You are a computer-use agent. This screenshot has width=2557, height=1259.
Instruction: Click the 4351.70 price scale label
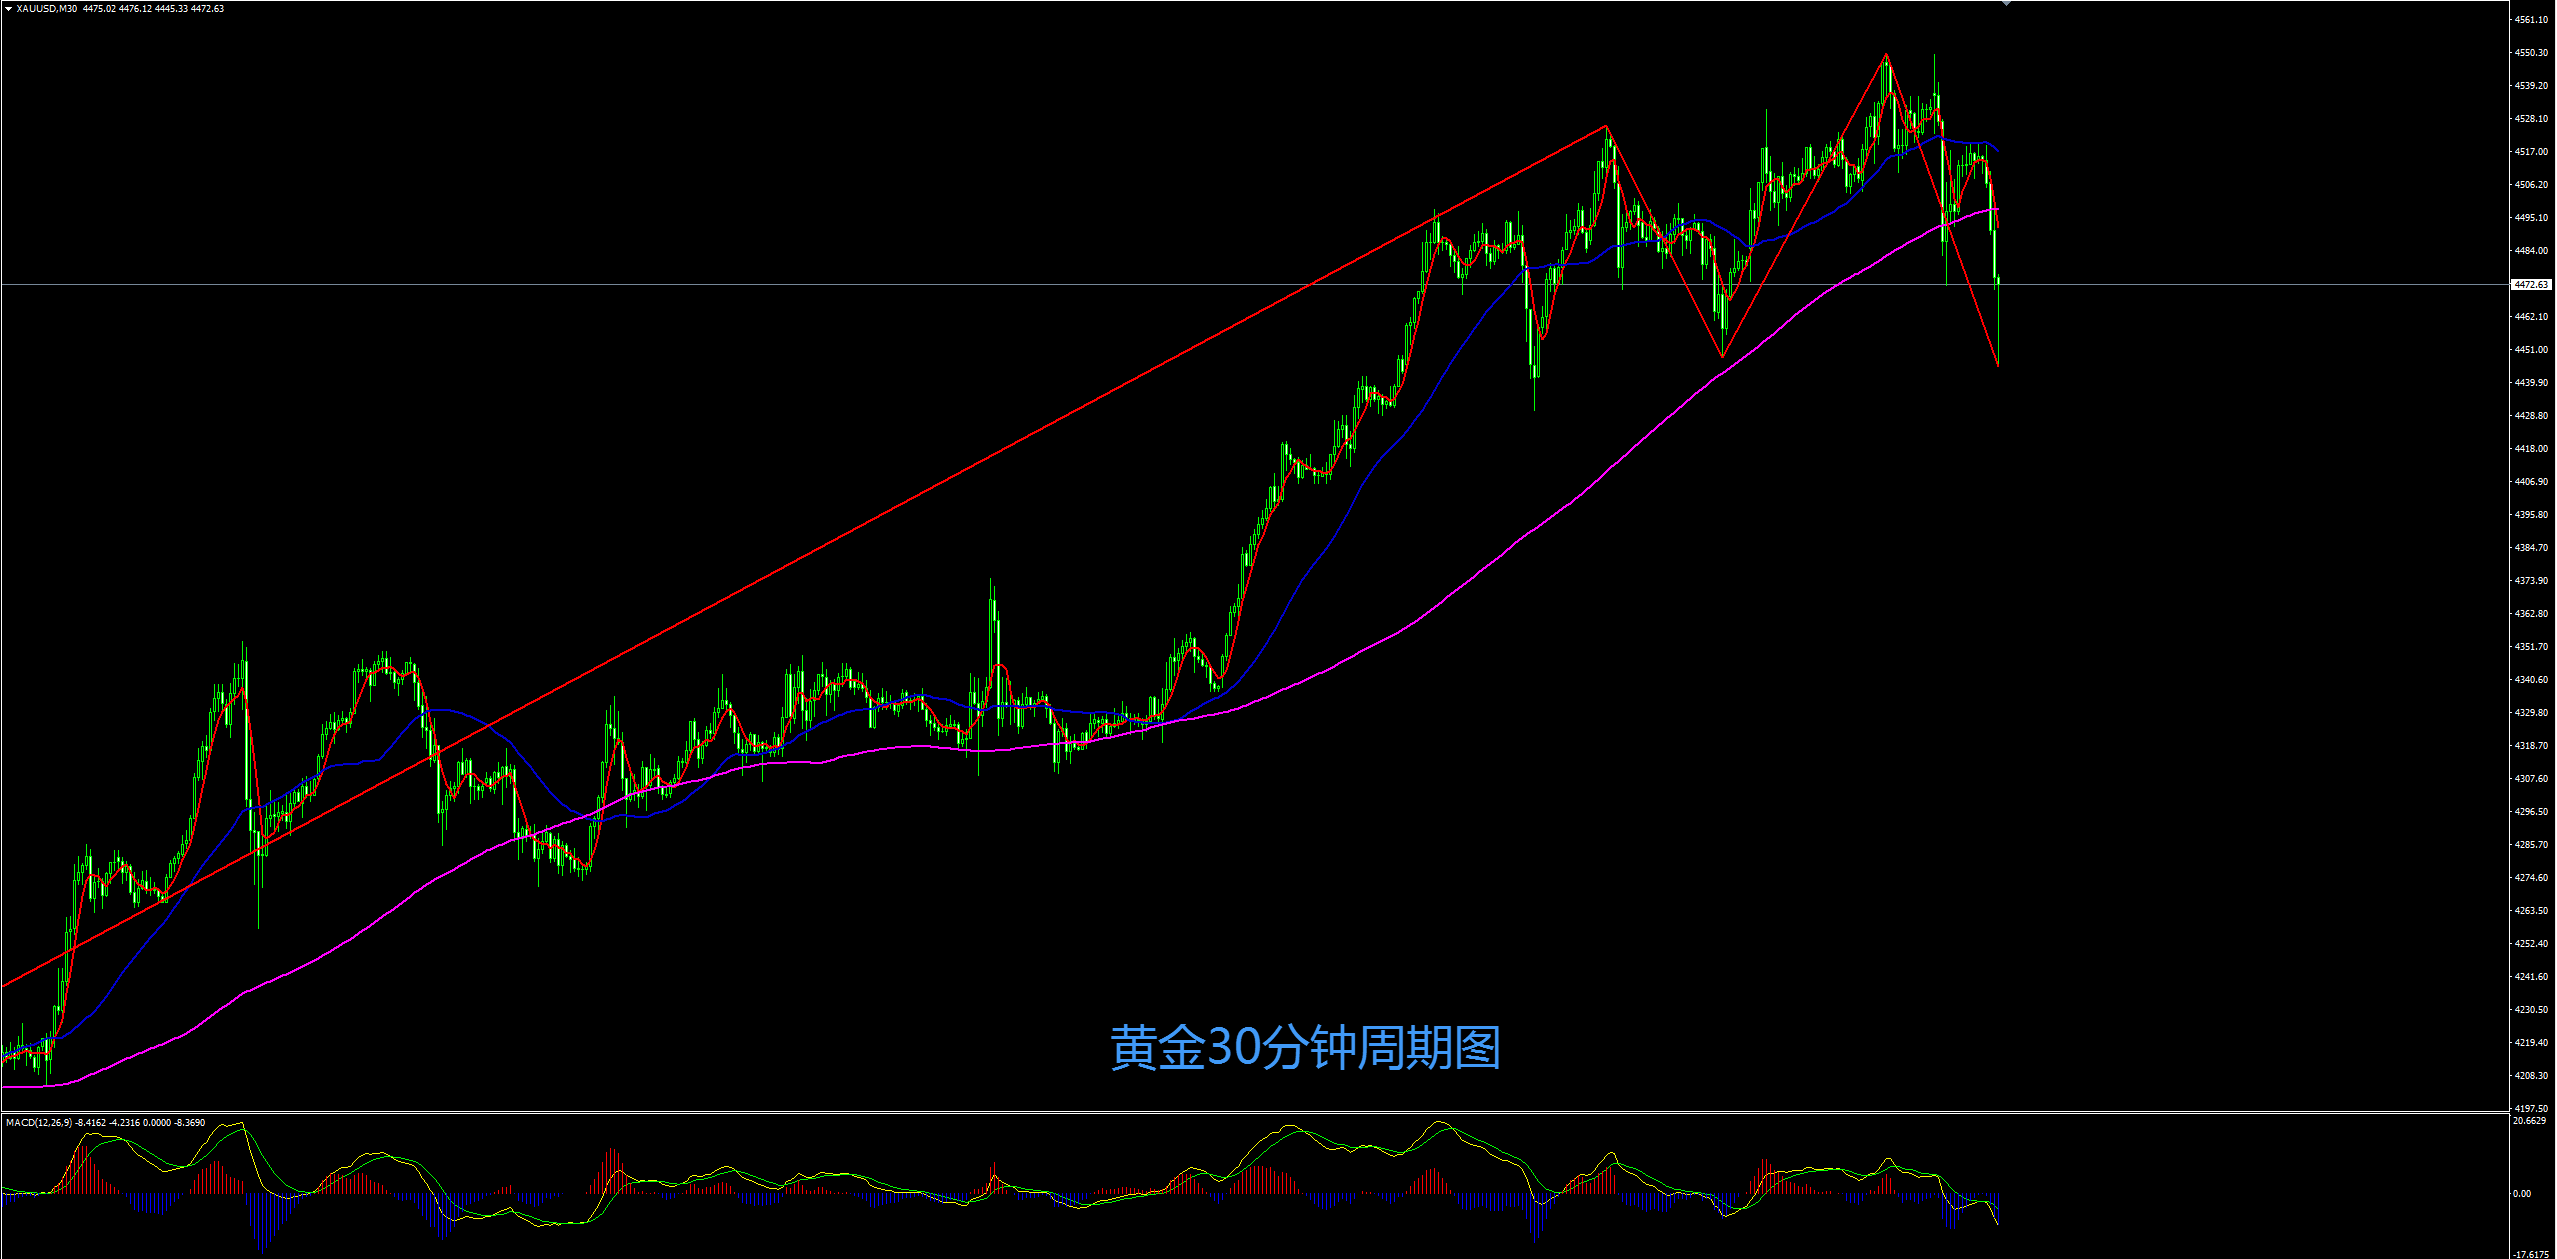pyautogui.click(x=2531, y=647)
